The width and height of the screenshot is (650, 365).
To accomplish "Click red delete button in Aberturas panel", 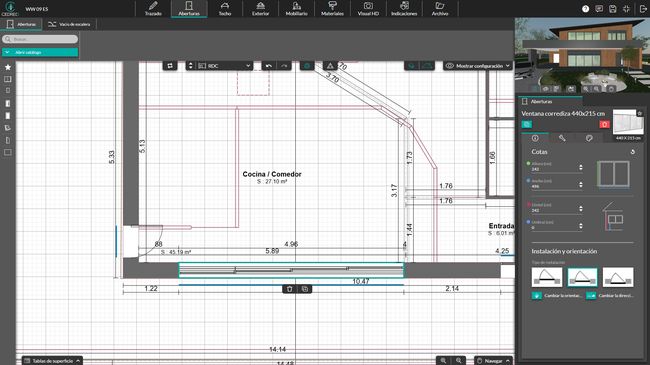I will point(604,124).
